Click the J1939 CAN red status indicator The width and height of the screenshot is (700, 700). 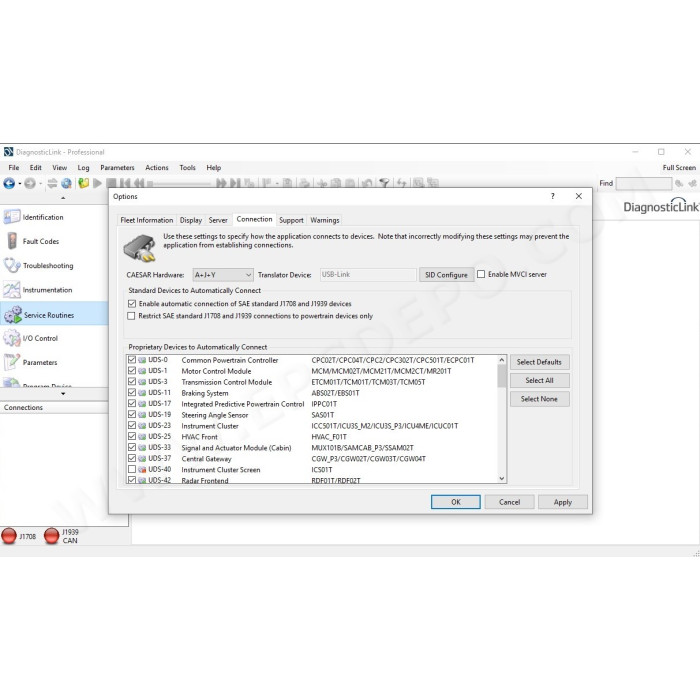51,536
